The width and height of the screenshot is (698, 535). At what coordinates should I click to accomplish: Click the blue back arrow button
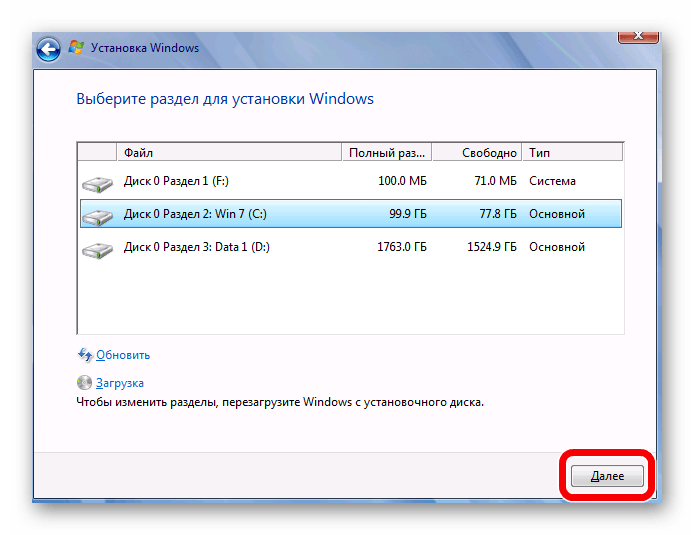point(49,49)
